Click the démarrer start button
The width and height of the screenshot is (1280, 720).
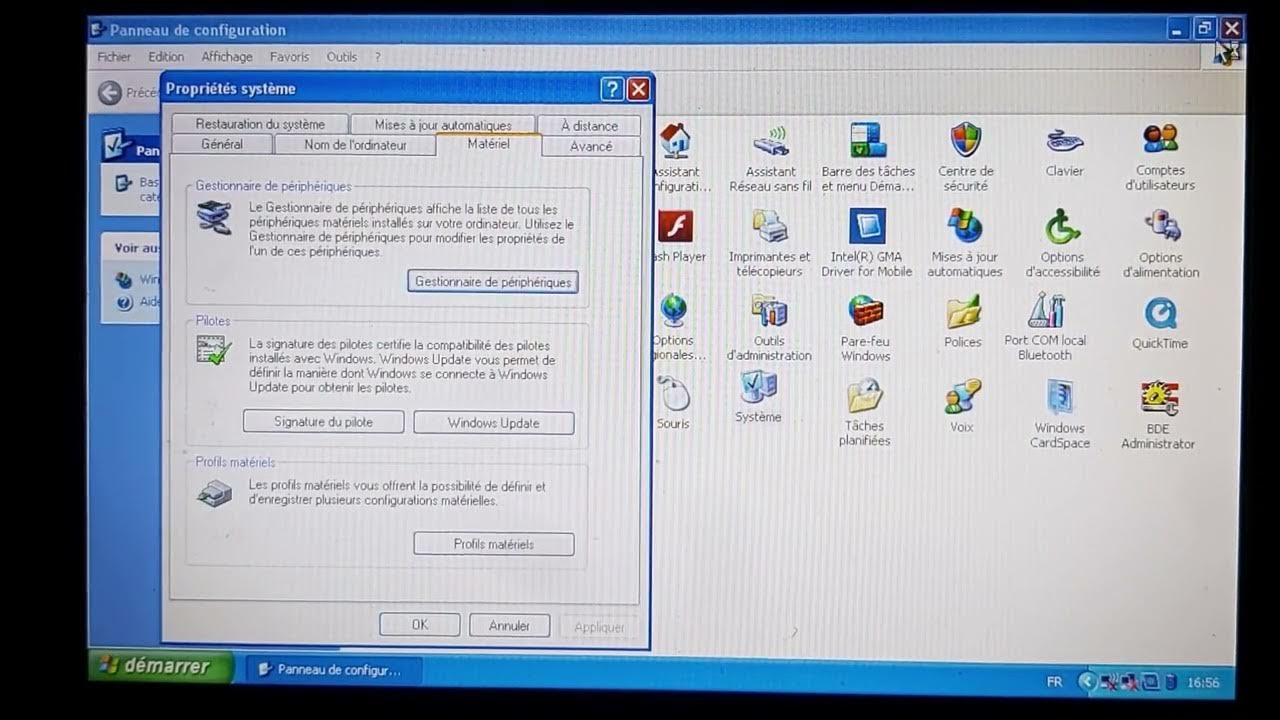[161, 666]
